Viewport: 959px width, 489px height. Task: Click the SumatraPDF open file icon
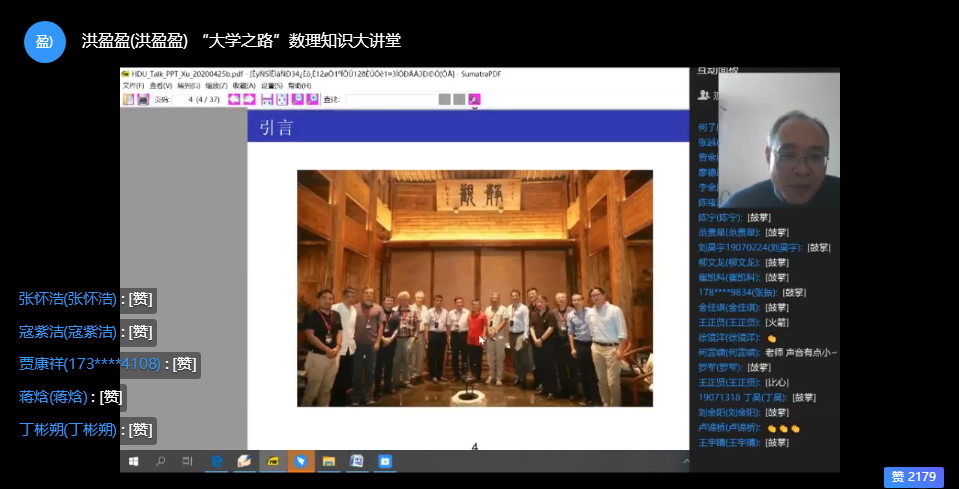pos(128,99)
